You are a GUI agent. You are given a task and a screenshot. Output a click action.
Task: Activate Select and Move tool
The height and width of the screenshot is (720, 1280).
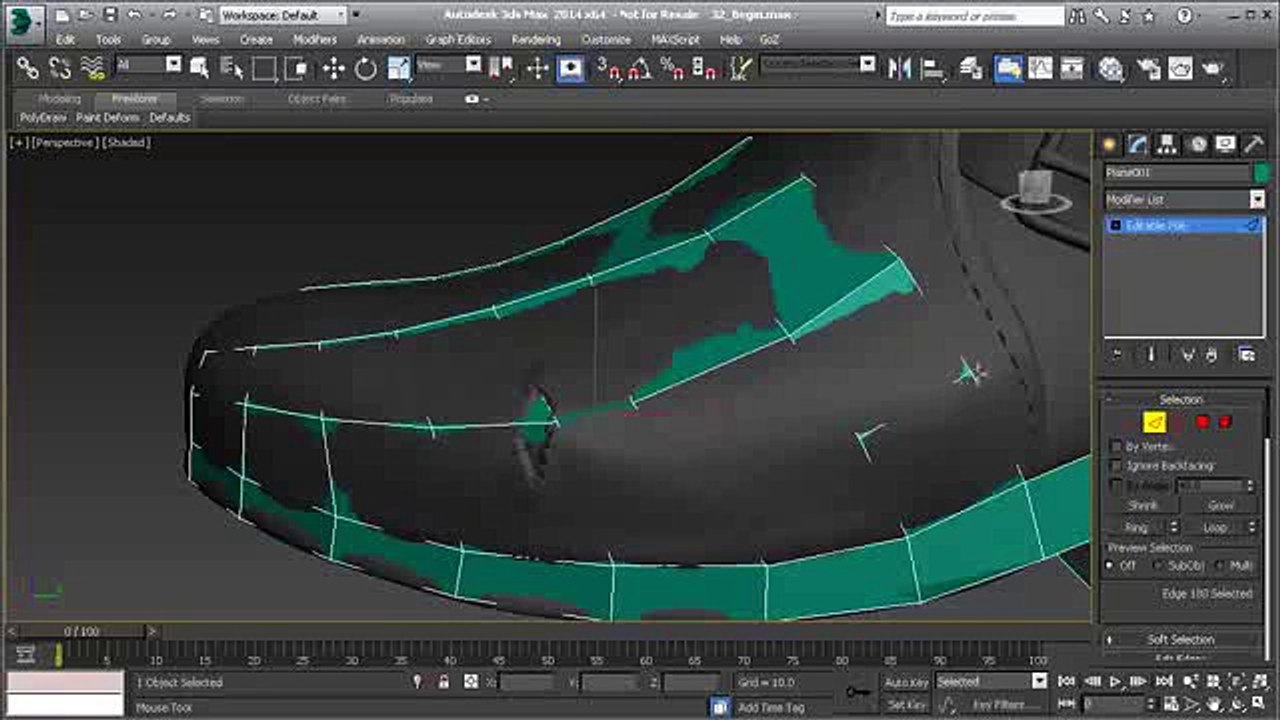pos(334,68)
